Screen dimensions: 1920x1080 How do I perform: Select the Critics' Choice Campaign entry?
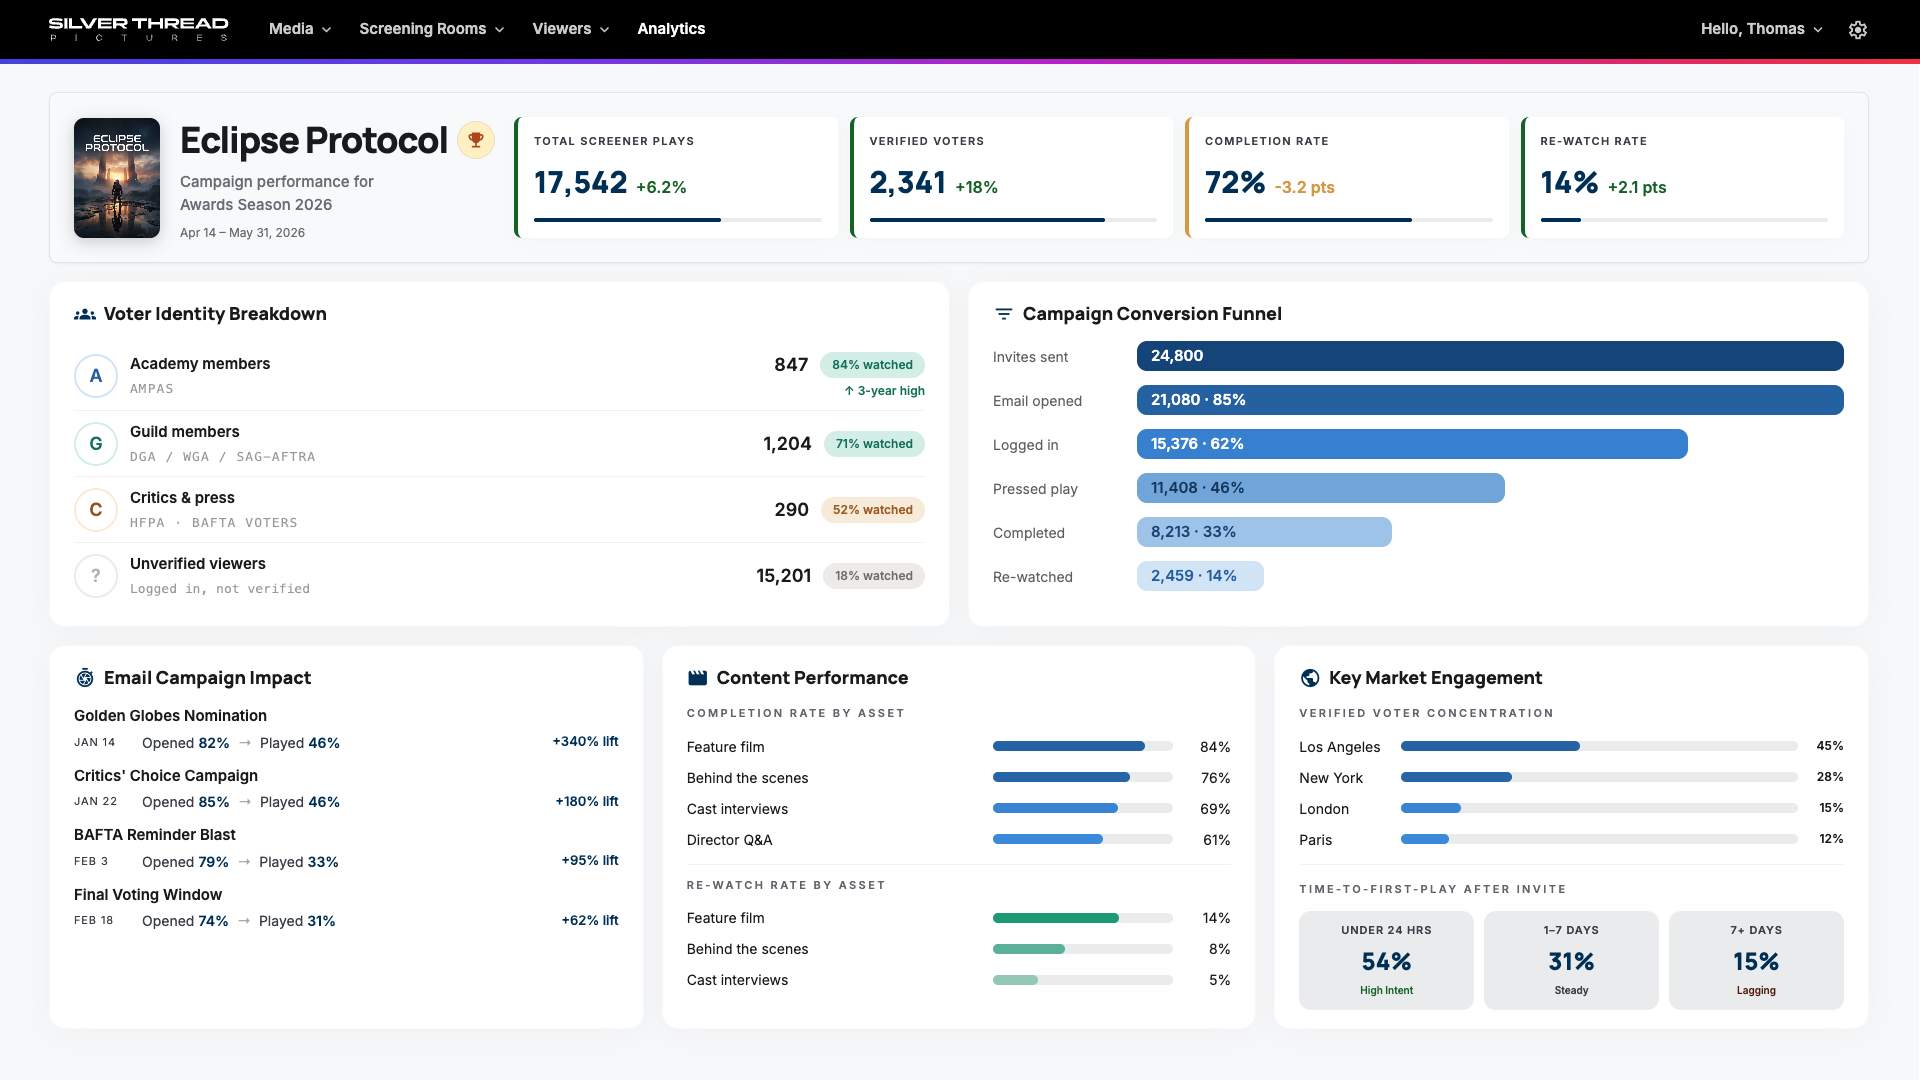click(346, 789)
